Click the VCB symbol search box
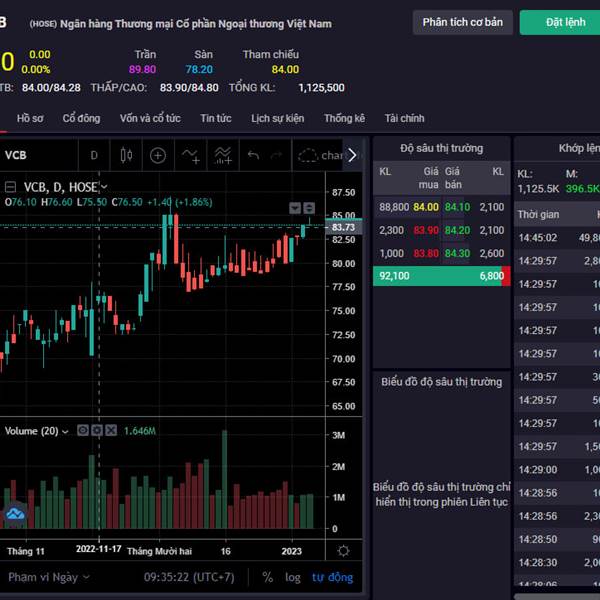Viewport: 600px width, 600px height. point(38,155)
